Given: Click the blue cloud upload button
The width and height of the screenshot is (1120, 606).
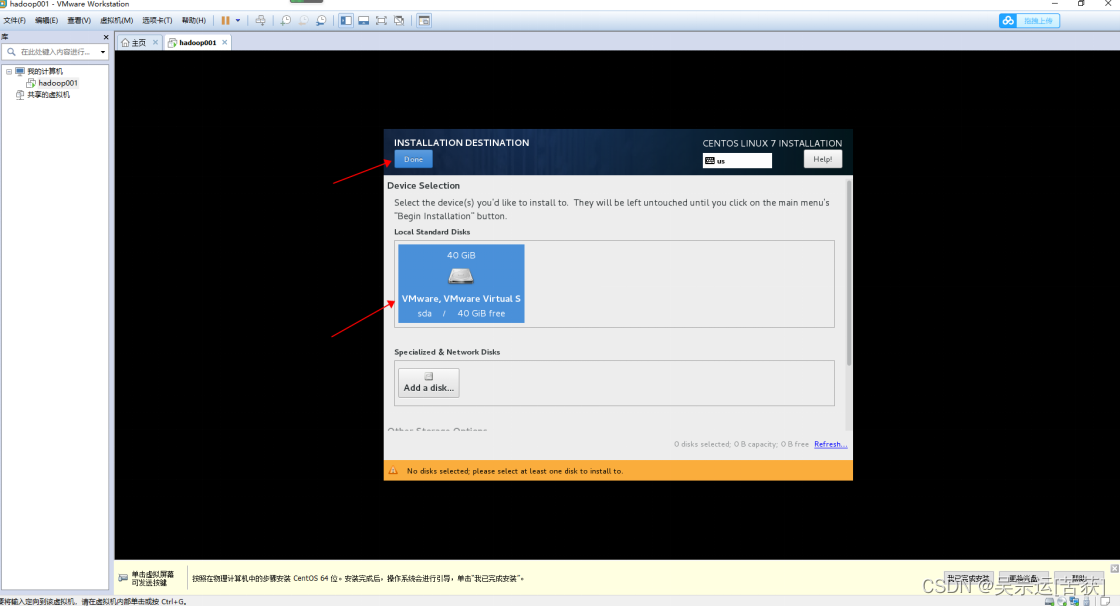Looking at the screenshot, I should pyautogui.click(x=1029, y=21).
